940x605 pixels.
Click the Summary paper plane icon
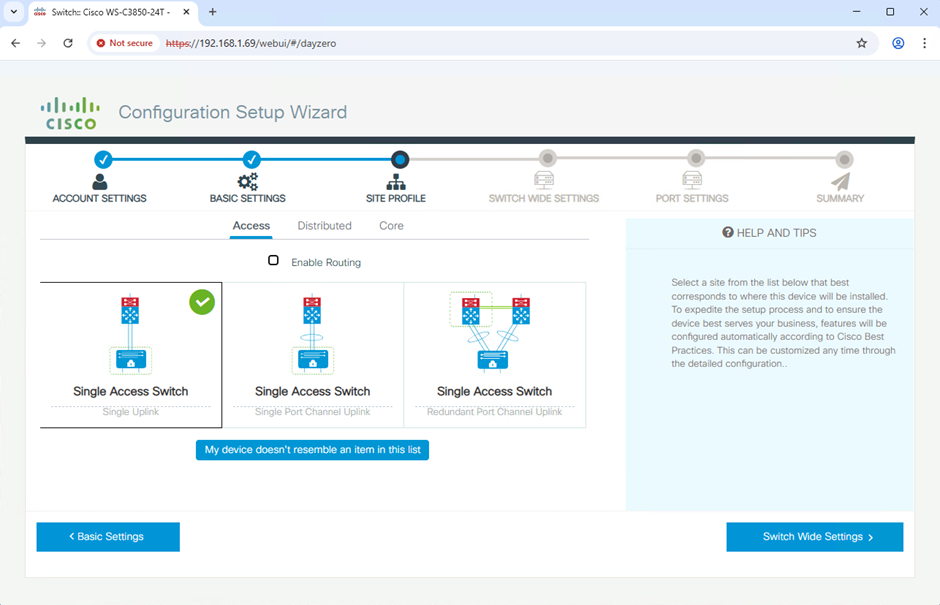point(840,181)
